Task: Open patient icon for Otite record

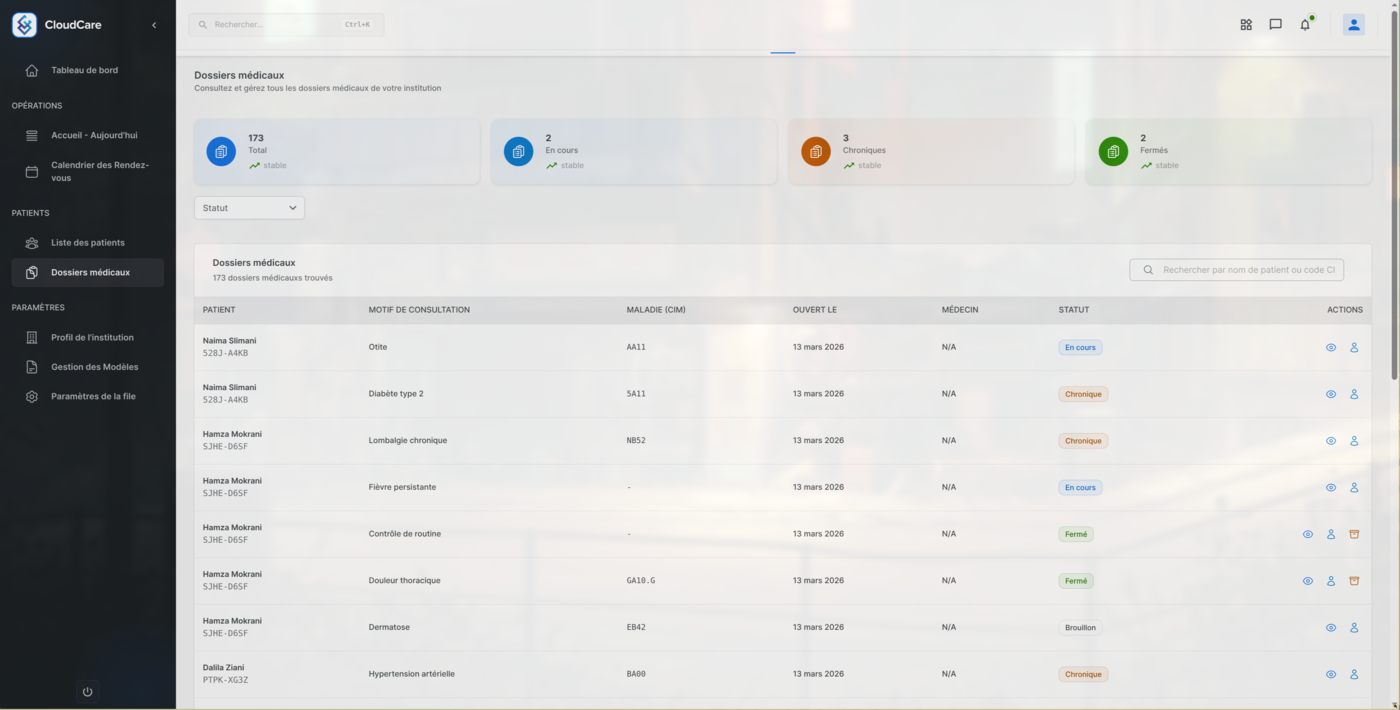Action: [1354, 348]
